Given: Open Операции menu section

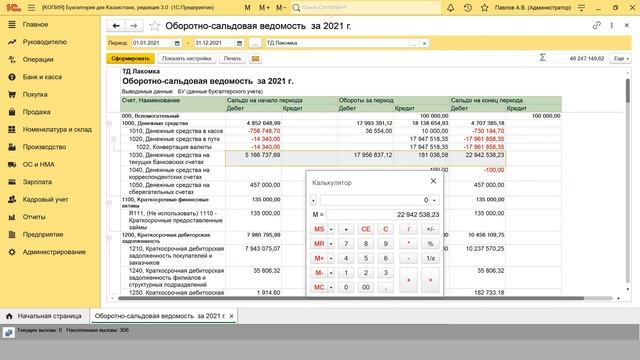Looking at the screenshot, I should click(x=38, y=60).
